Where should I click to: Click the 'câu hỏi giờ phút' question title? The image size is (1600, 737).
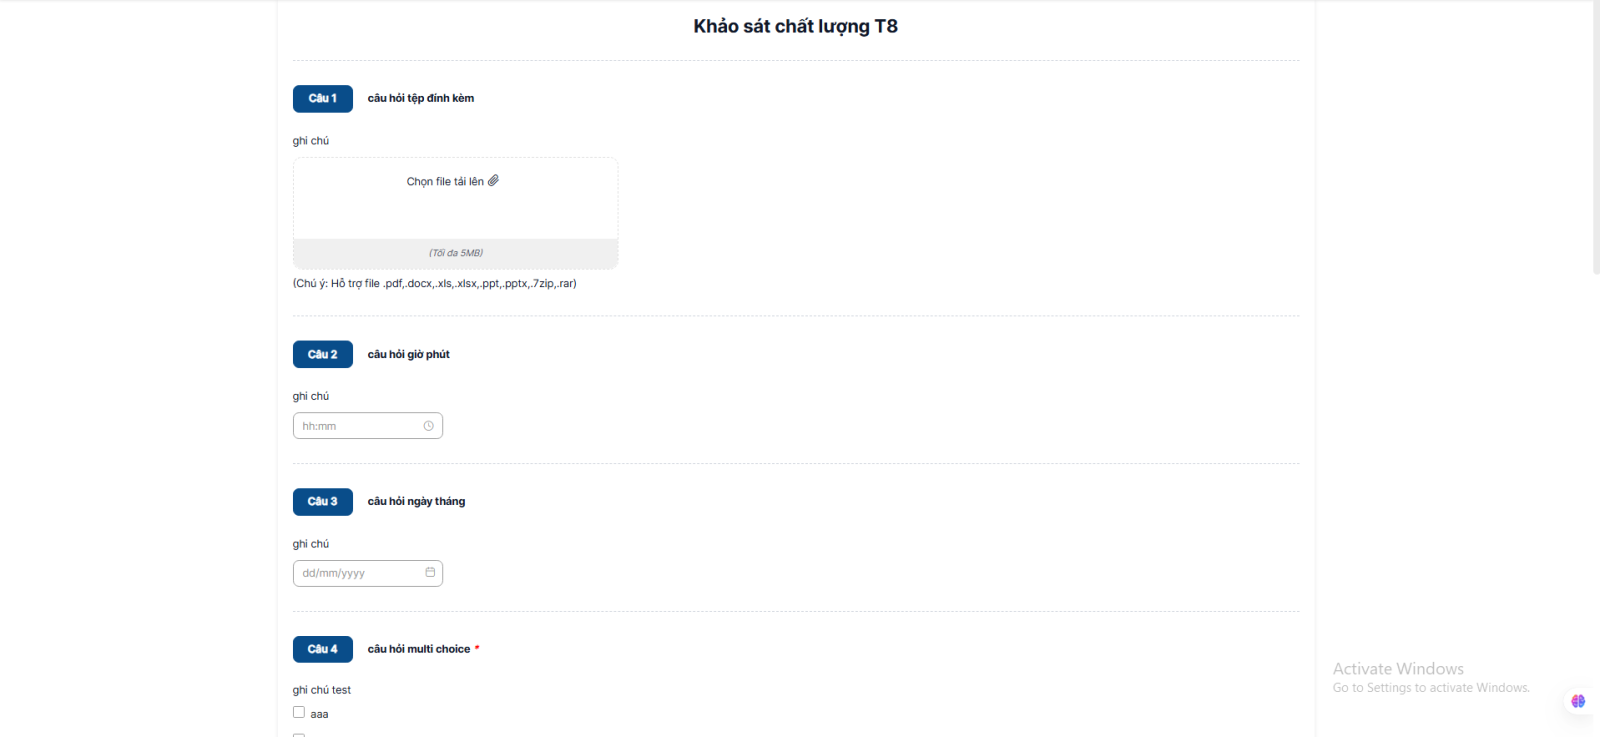click(408, 354)
